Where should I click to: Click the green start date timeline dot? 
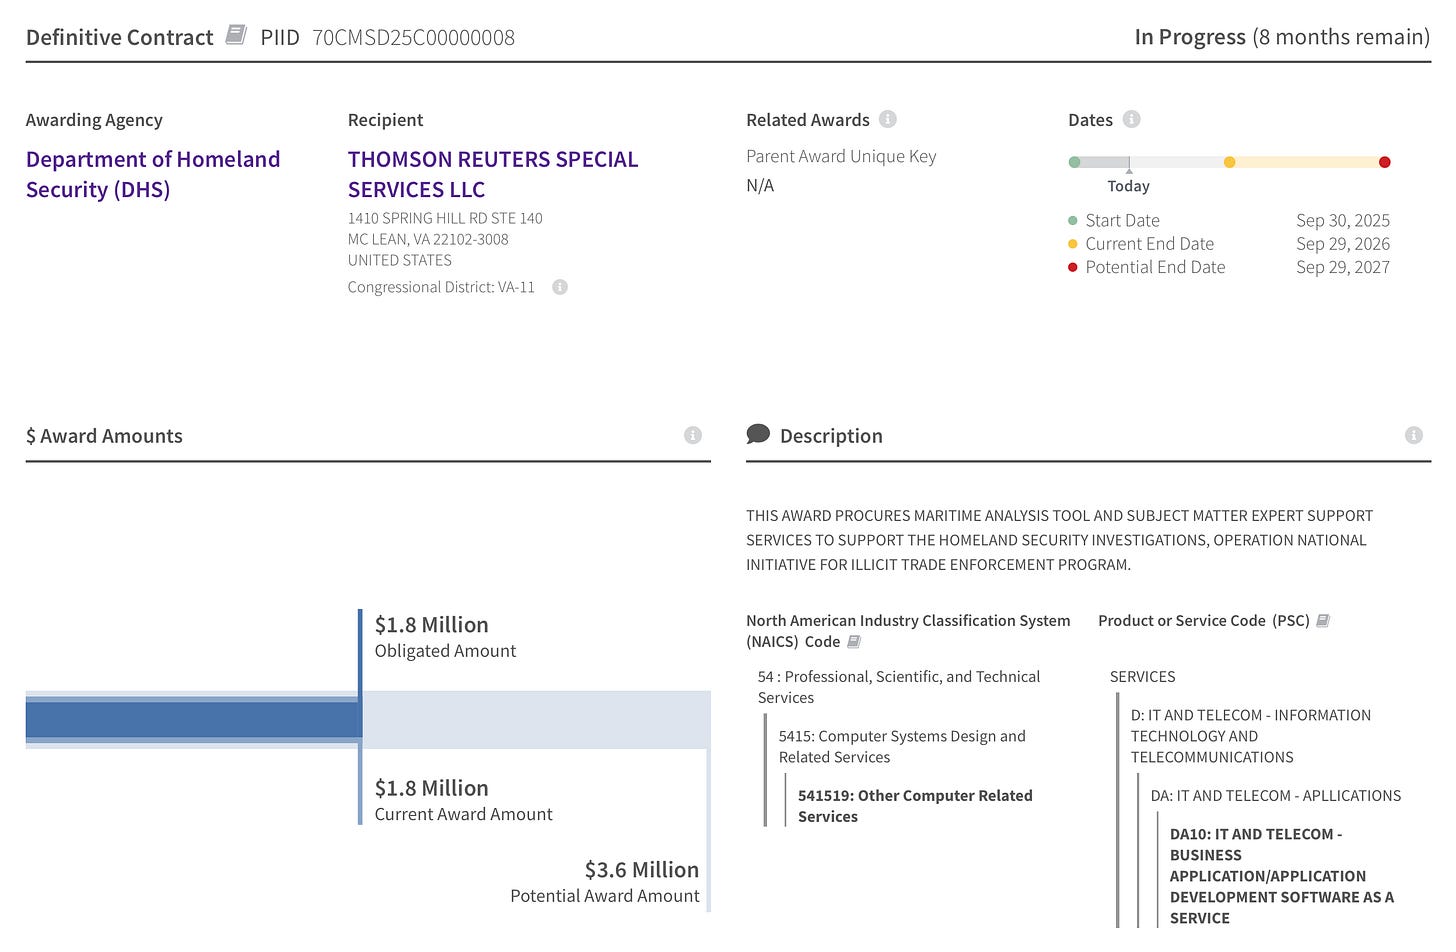point(1074,162)
